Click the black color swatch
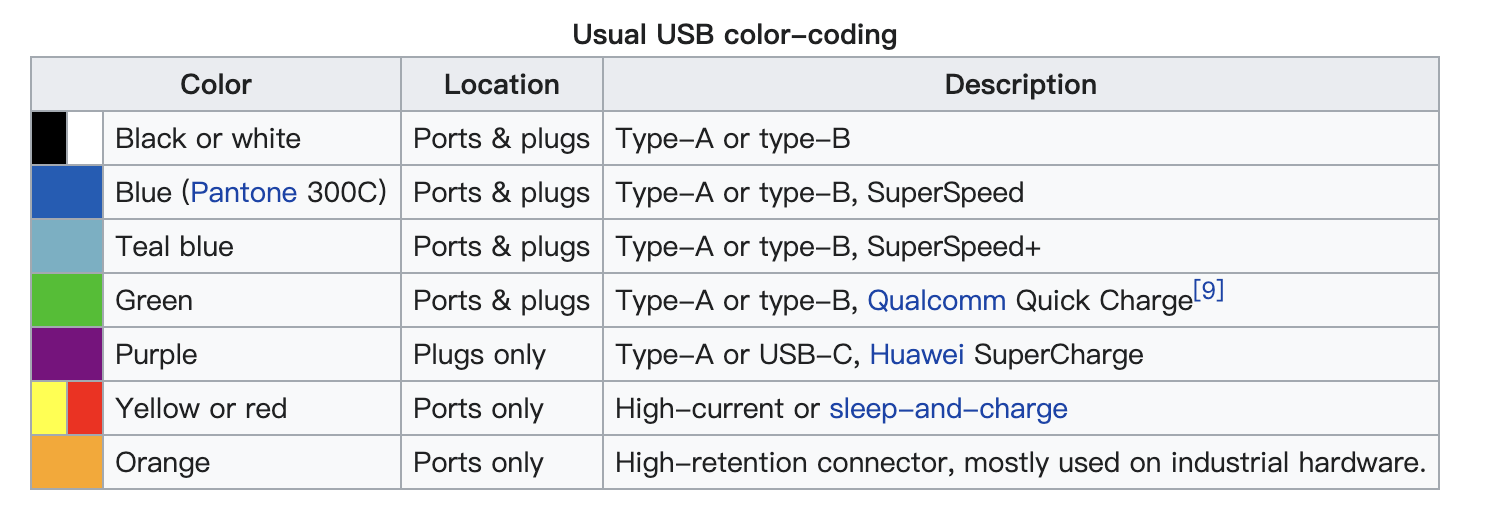 pyautogui.click(x=49, y=138)
